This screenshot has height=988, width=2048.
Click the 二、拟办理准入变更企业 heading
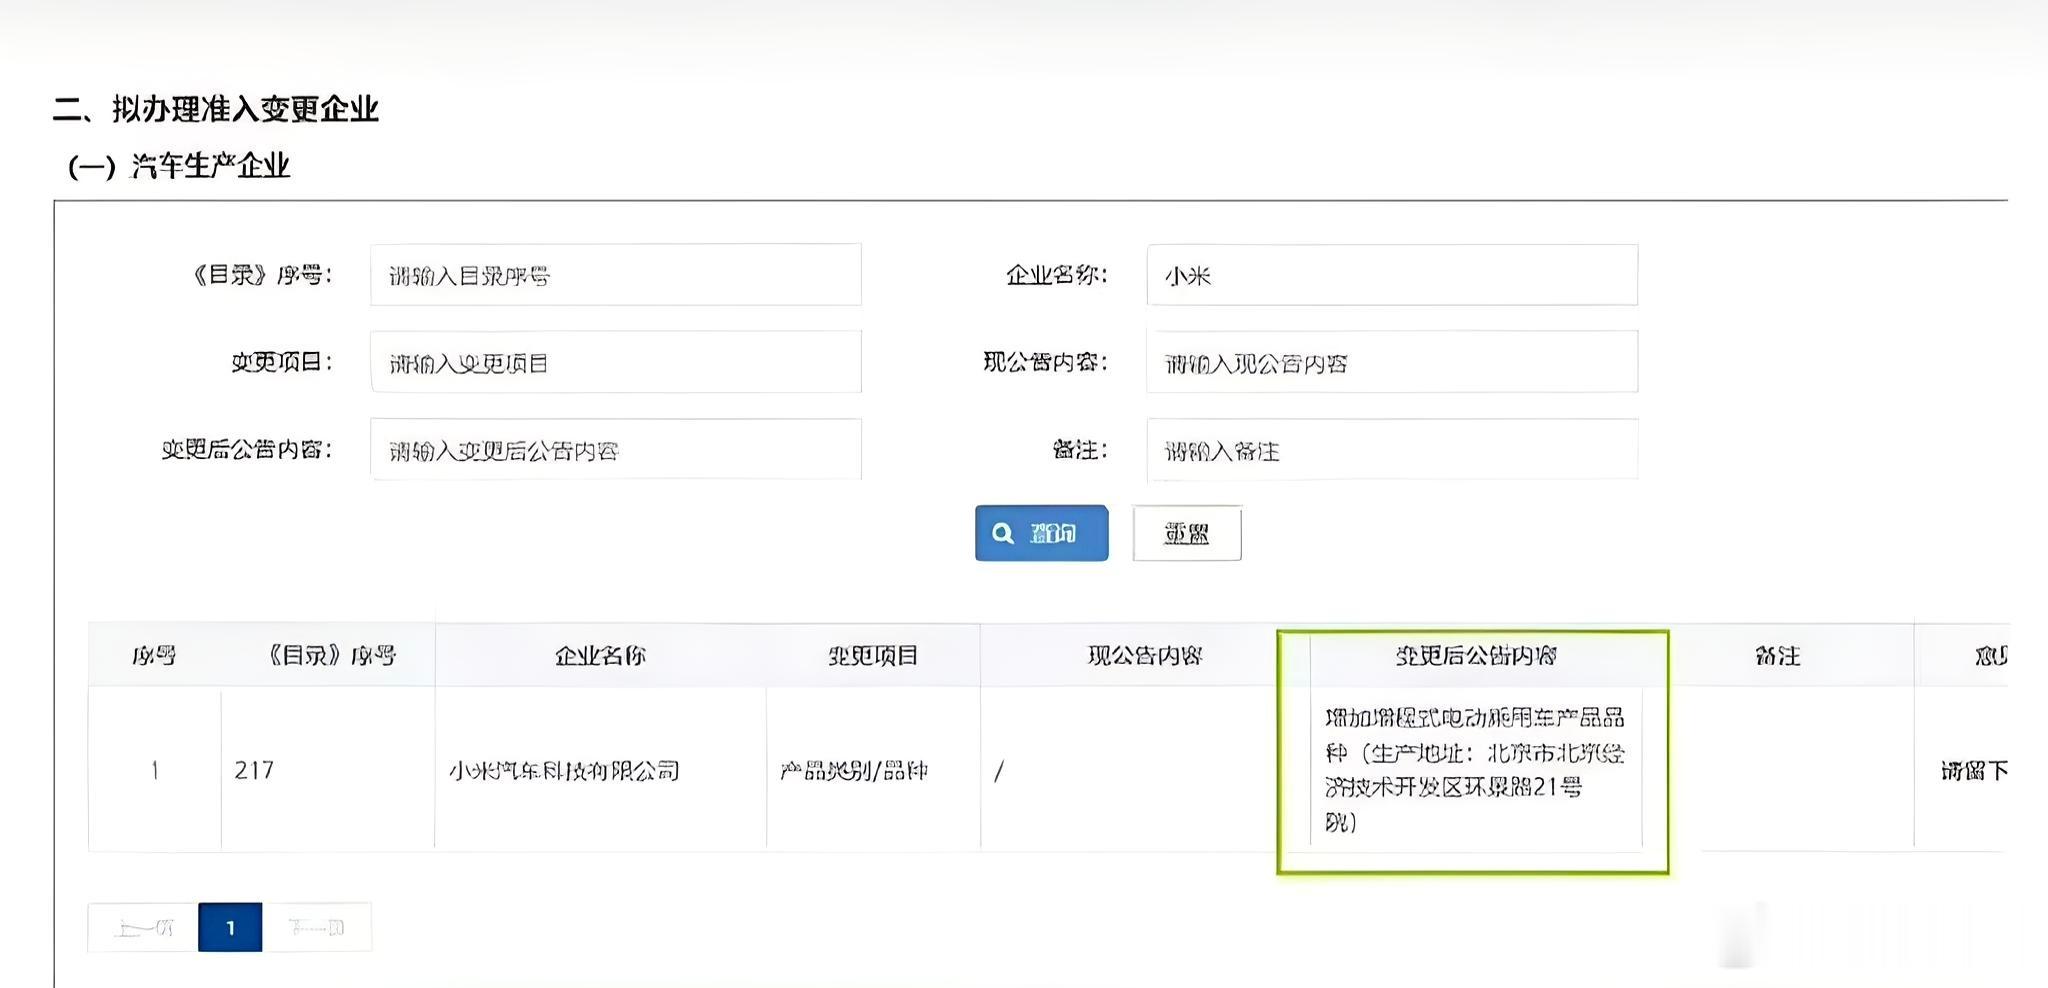click(215, 109)
